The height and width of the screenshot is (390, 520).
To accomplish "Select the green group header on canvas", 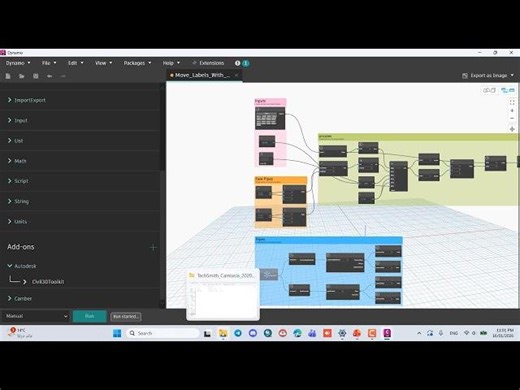I will [x=418, y=137].
